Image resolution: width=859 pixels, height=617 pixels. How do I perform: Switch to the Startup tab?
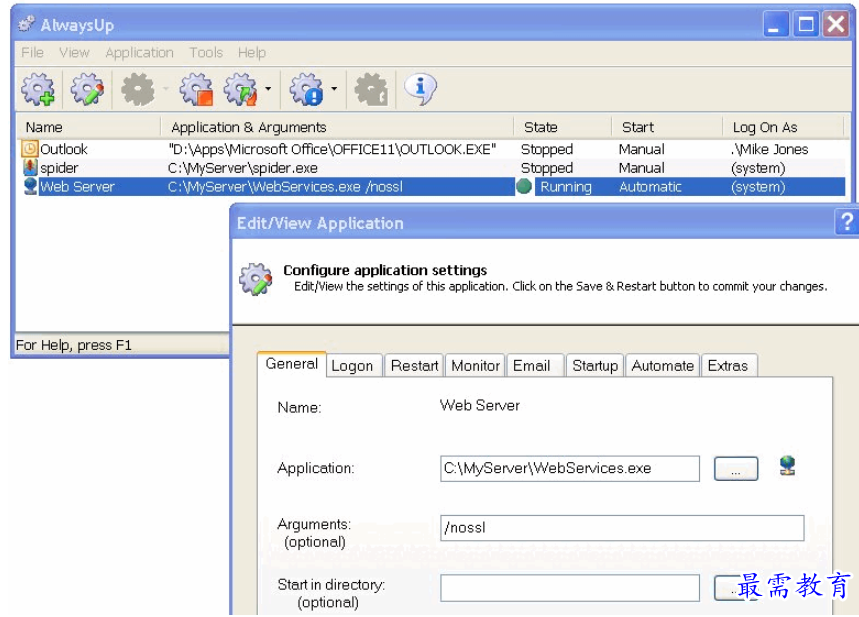pos(595,365)
